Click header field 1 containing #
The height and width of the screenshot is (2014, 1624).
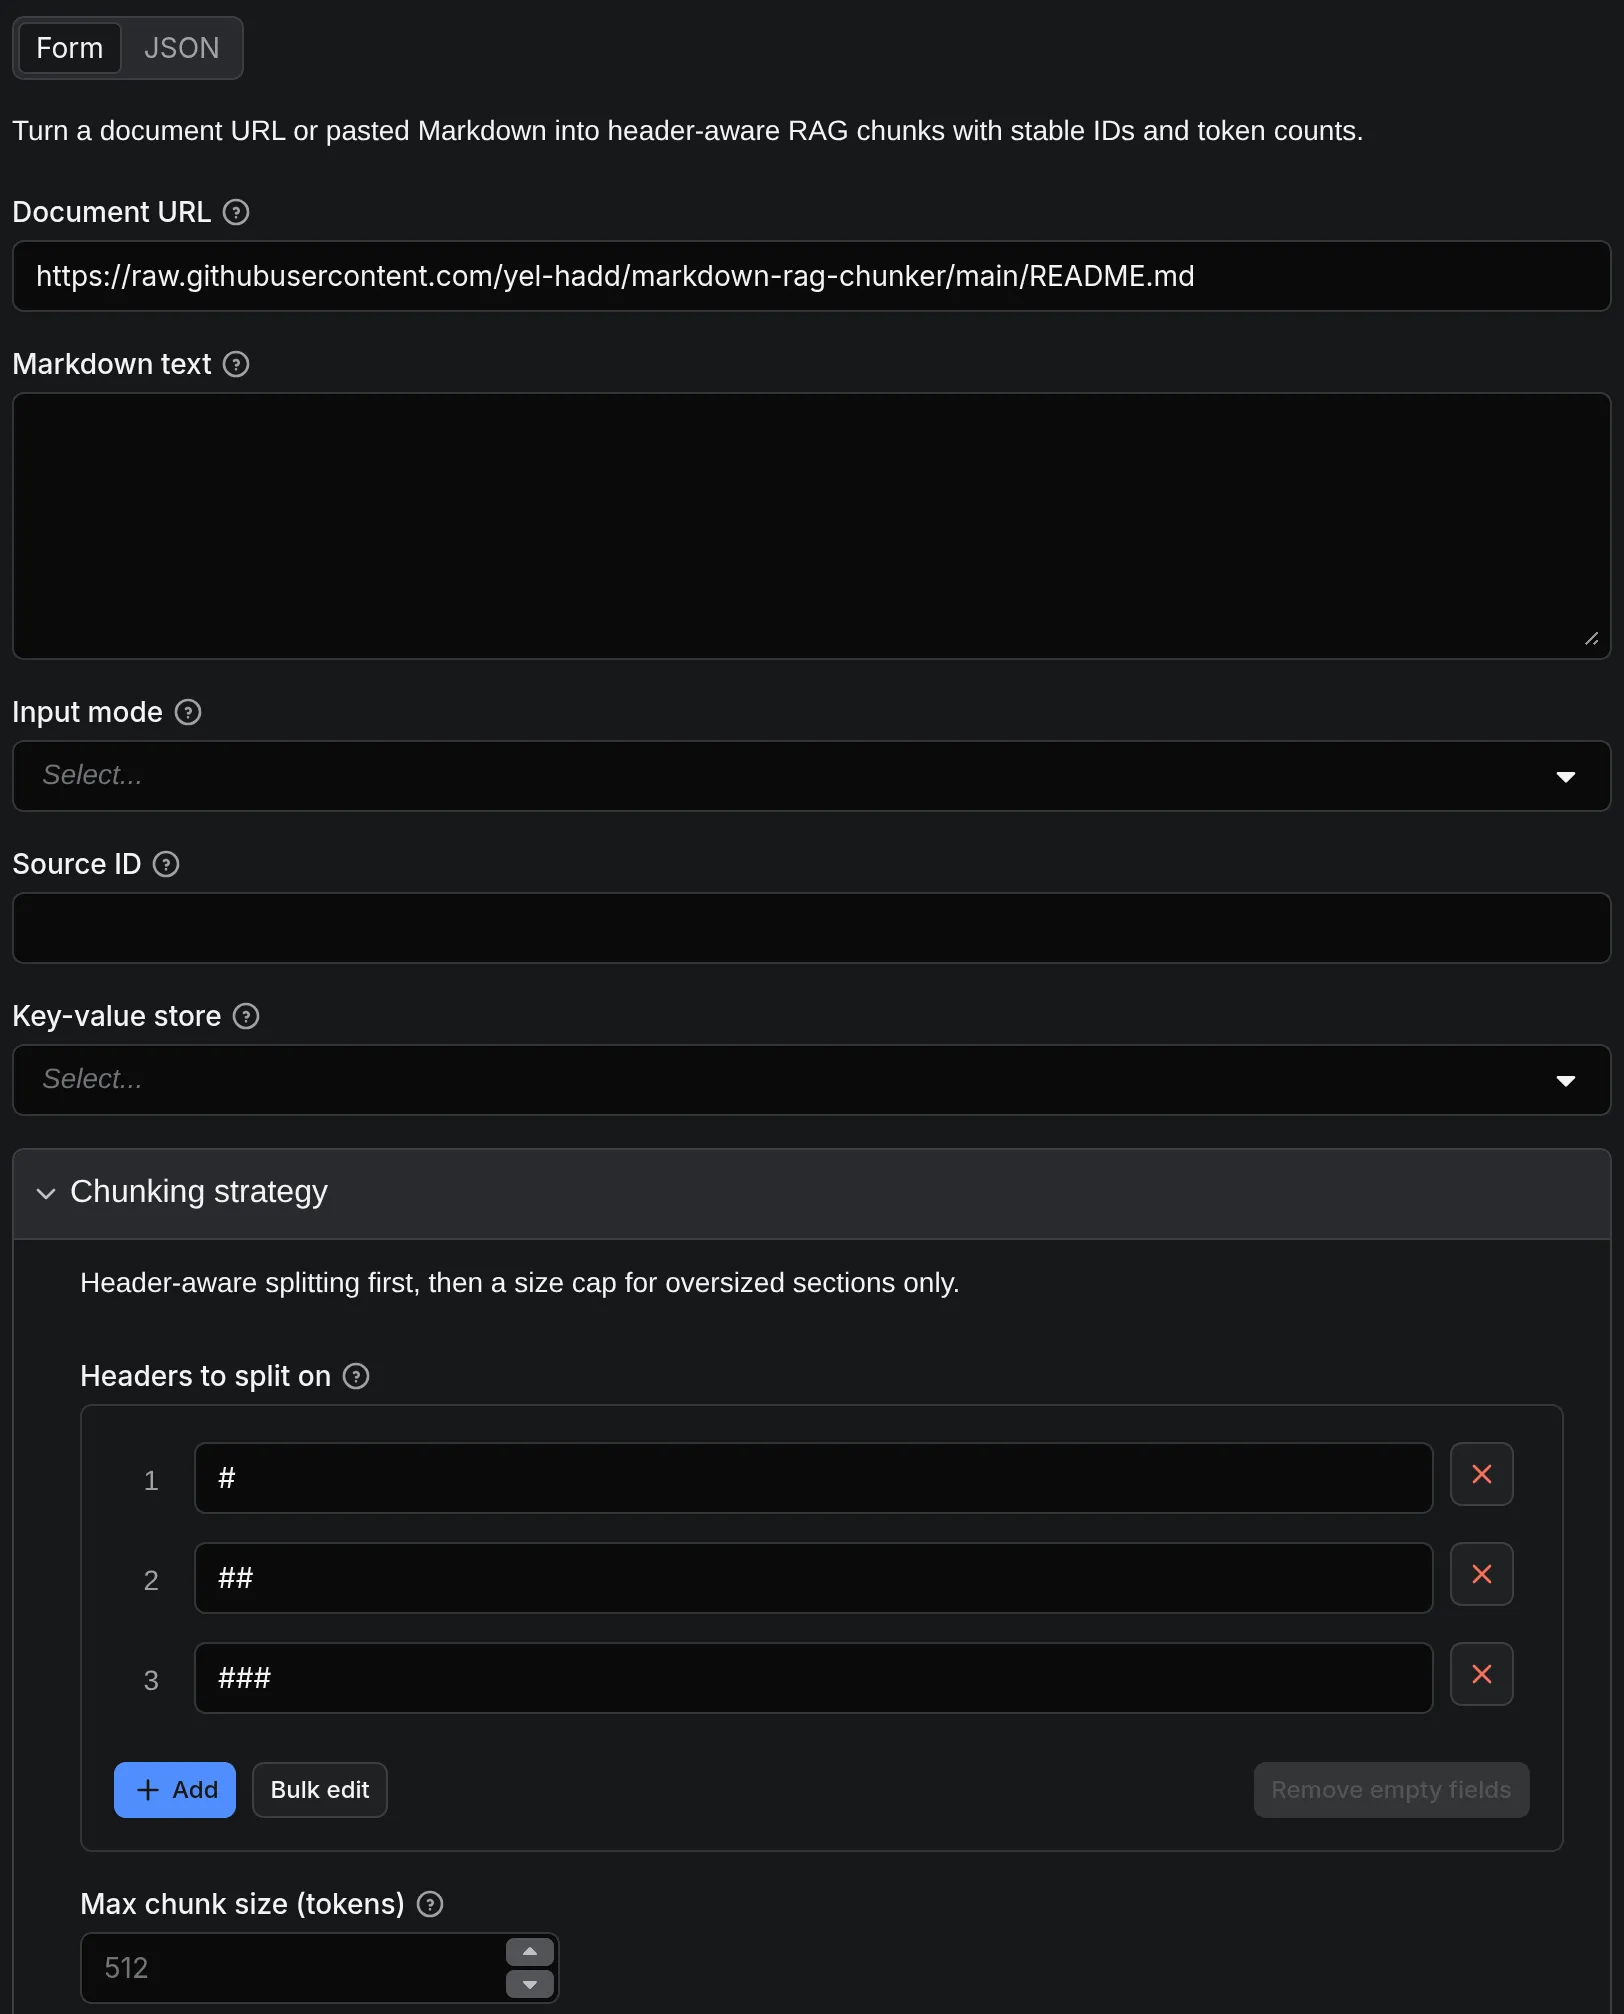[813, 1478]
